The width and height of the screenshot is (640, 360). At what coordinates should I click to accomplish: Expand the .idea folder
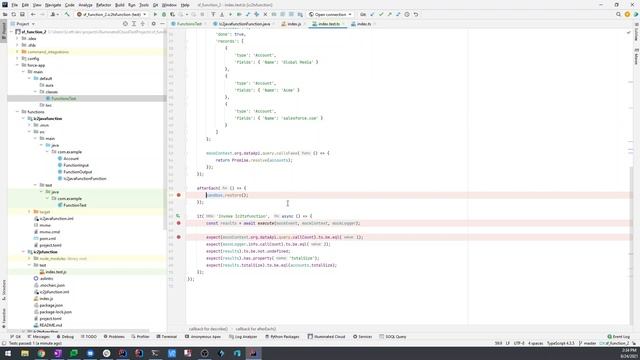(x=17, y=38)
